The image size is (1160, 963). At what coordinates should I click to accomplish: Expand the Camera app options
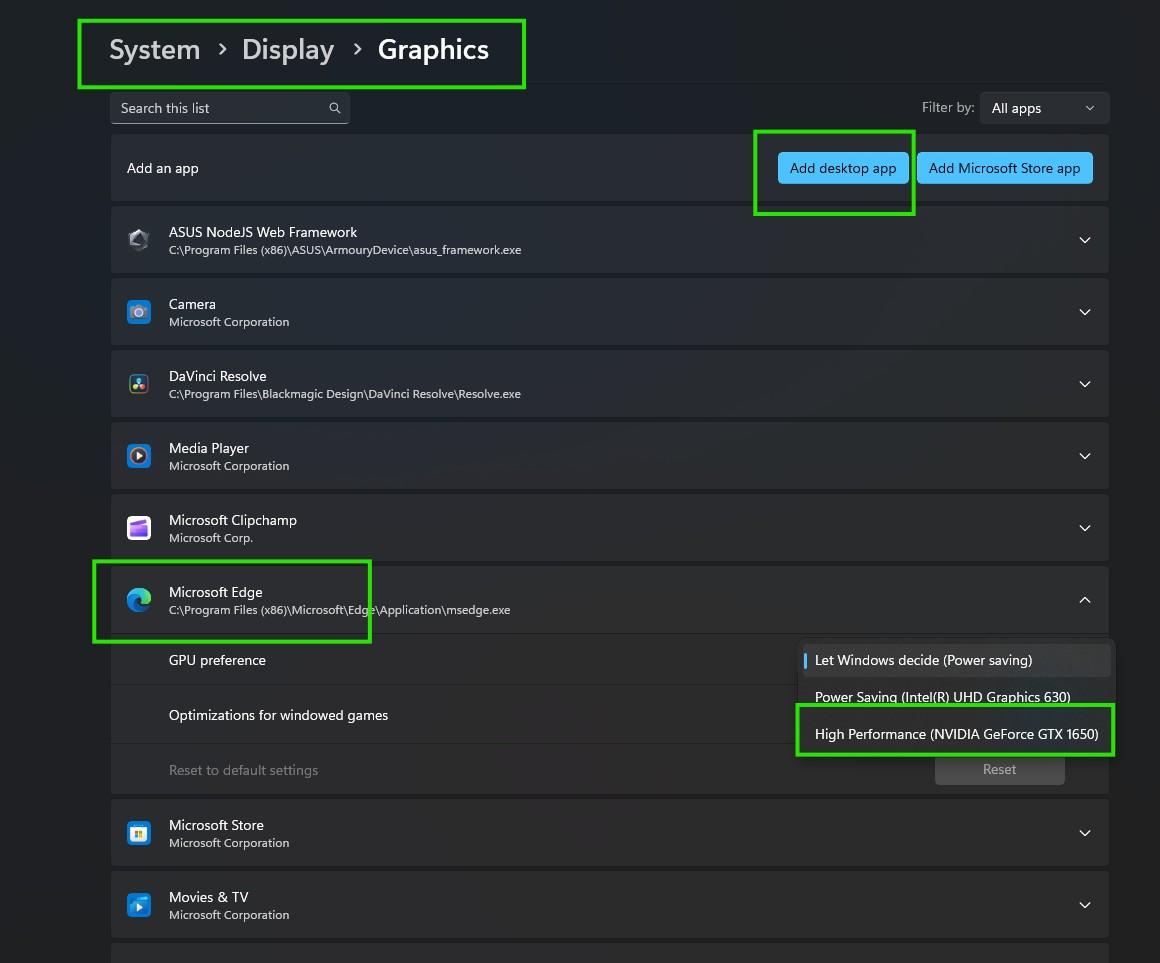tap(1085, 312)
